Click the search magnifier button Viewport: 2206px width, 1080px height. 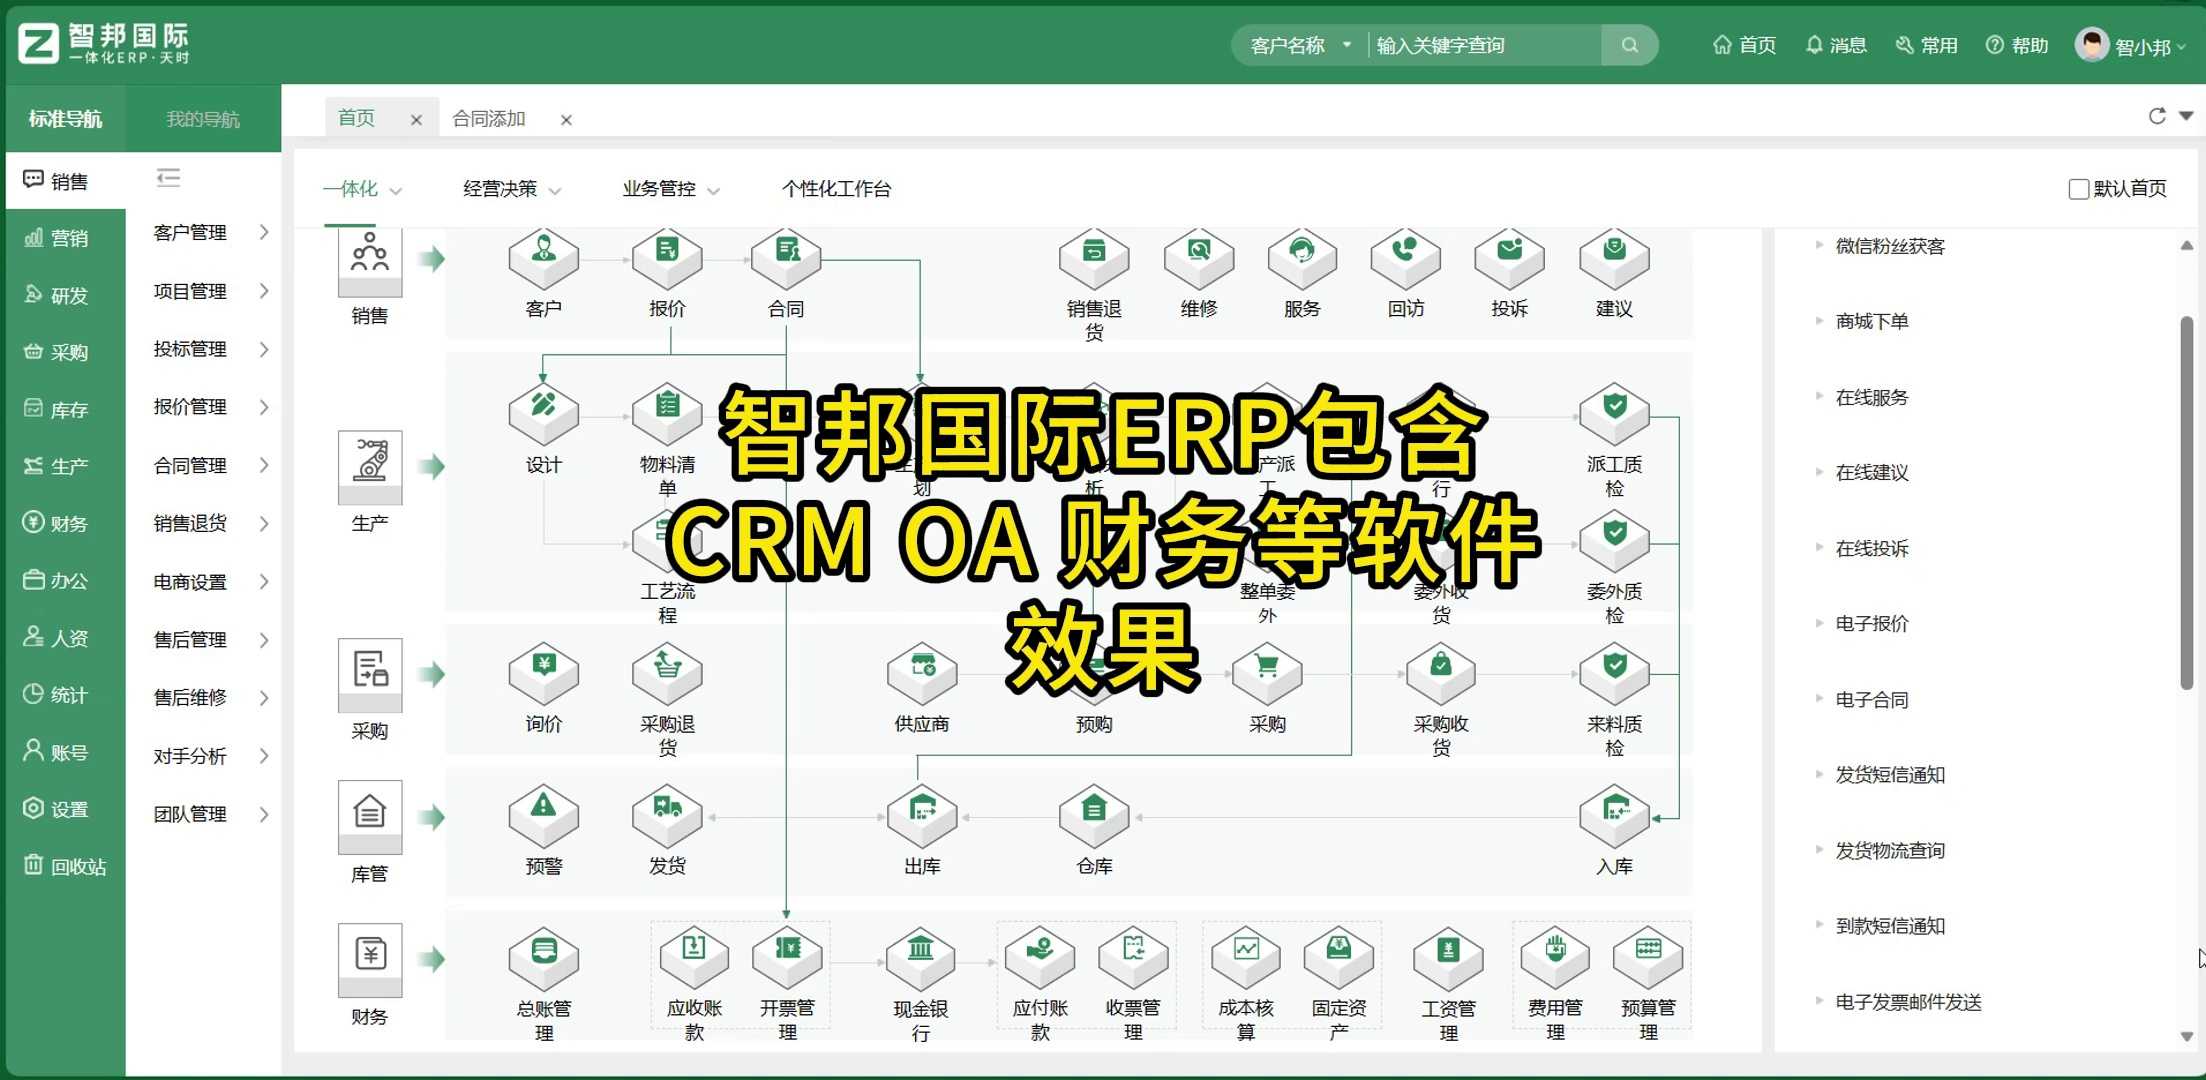click(1629, 45)
